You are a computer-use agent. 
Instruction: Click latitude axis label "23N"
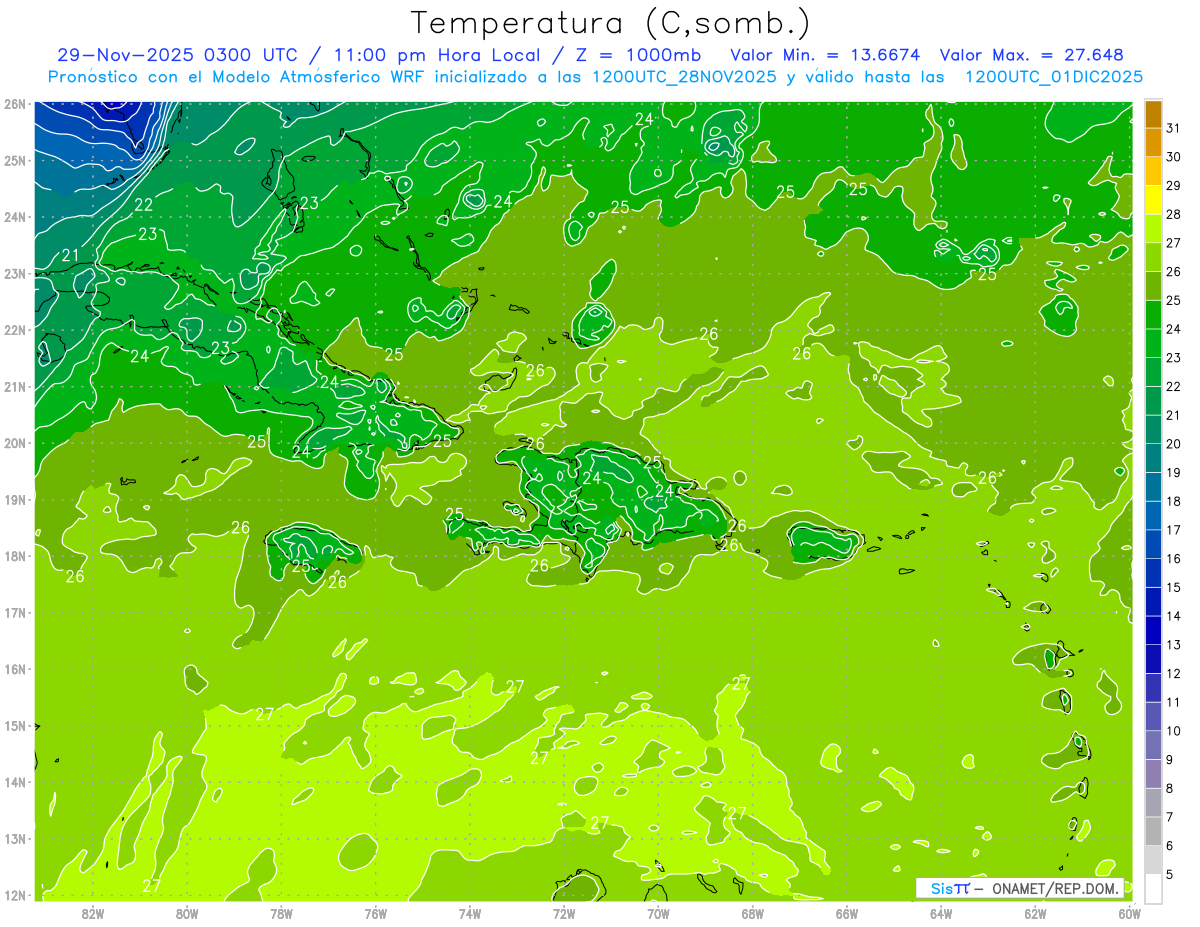click(x=14, y=274)
